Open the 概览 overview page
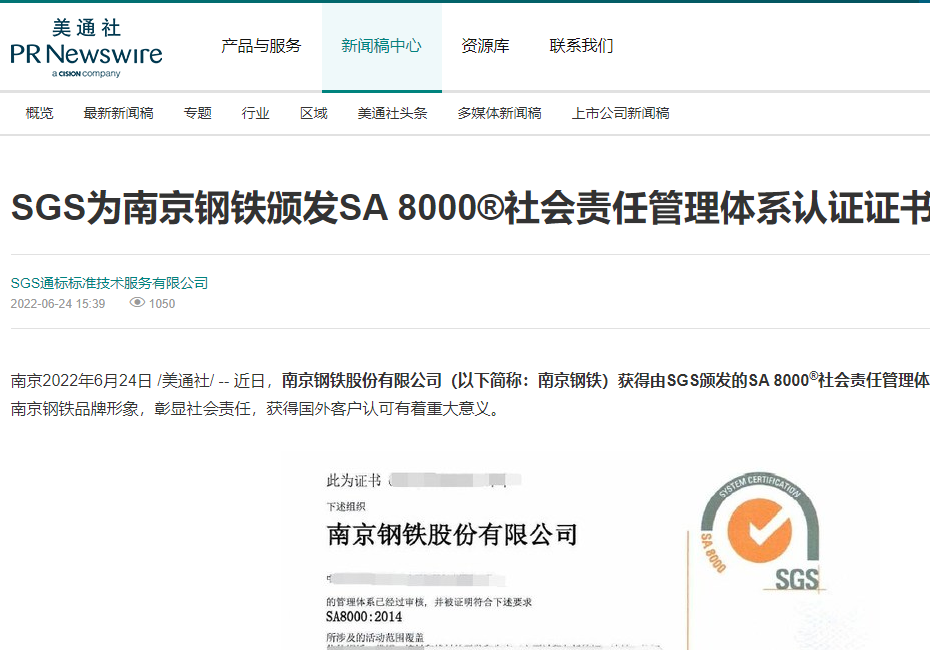This screenshot has width=930, height=650. (38, 113)
